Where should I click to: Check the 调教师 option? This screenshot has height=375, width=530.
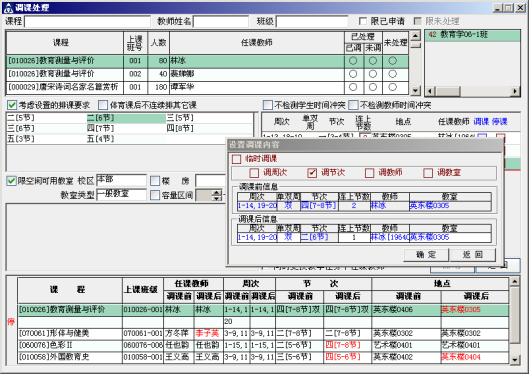pyautogui.click(x=370, y=173)
